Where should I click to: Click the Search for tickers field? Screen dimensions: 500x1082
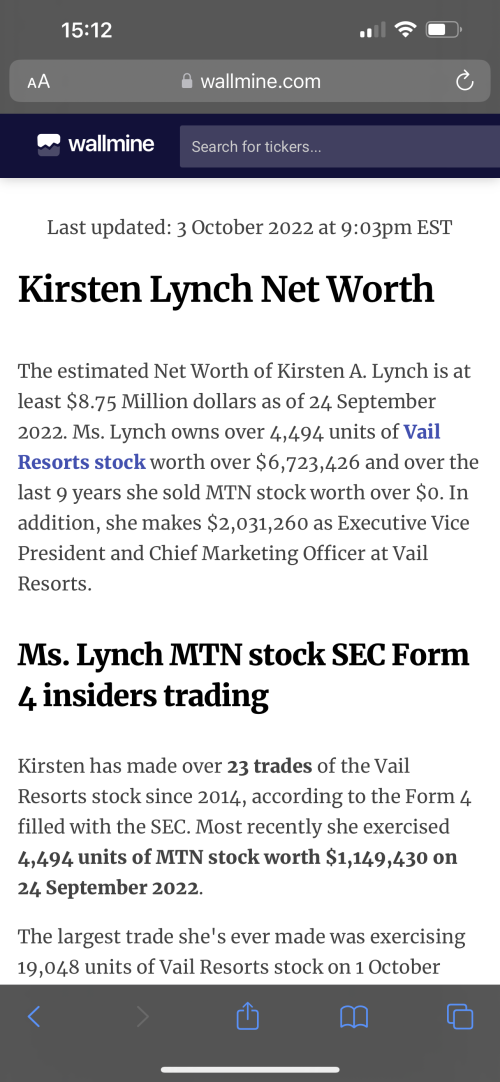[340, 146]
